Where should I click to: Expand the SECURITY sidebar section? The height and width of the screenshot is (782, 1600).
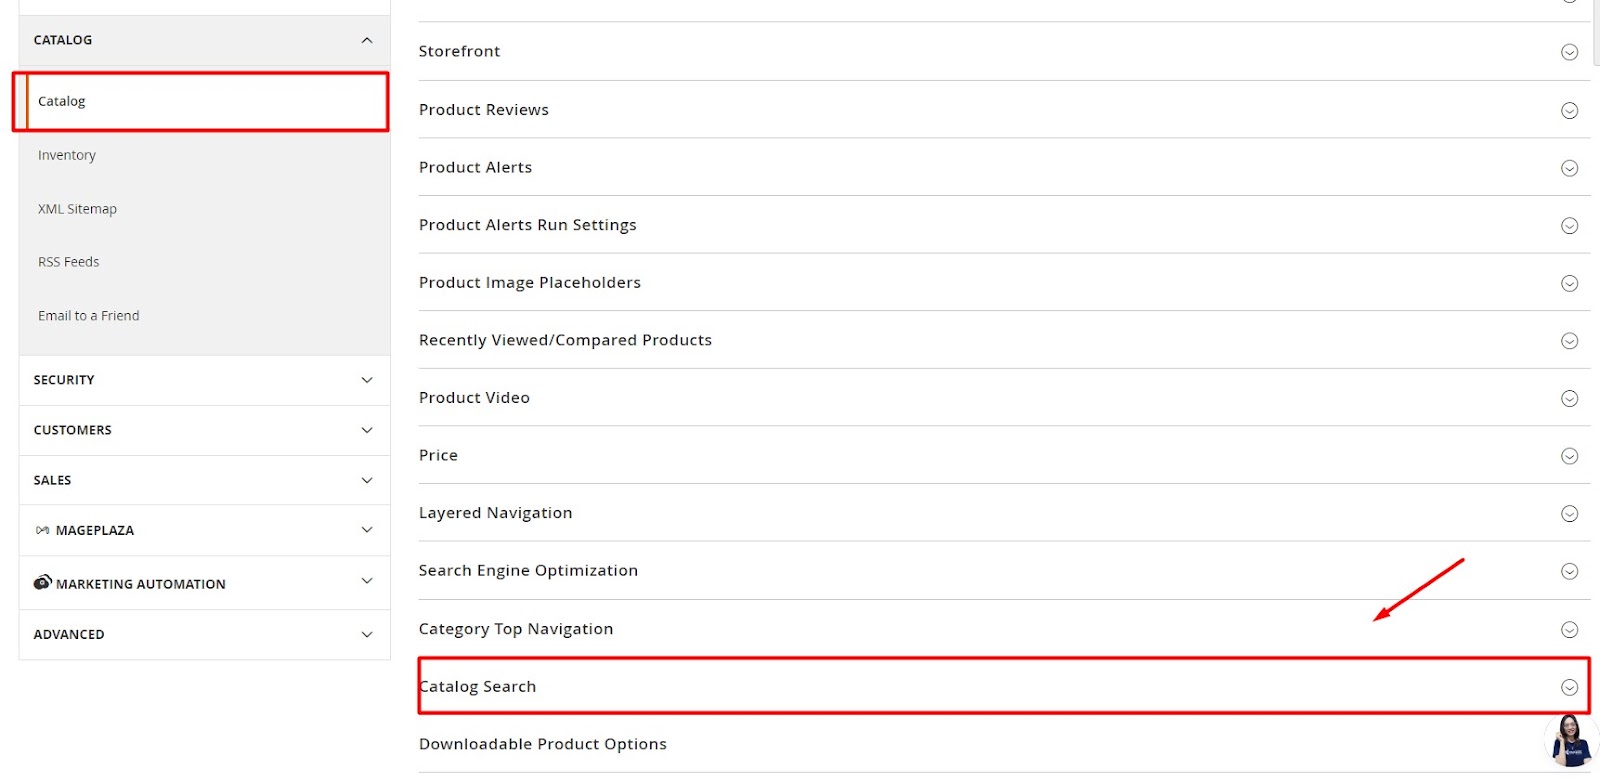pyautogui.click(x=204, y=380)
